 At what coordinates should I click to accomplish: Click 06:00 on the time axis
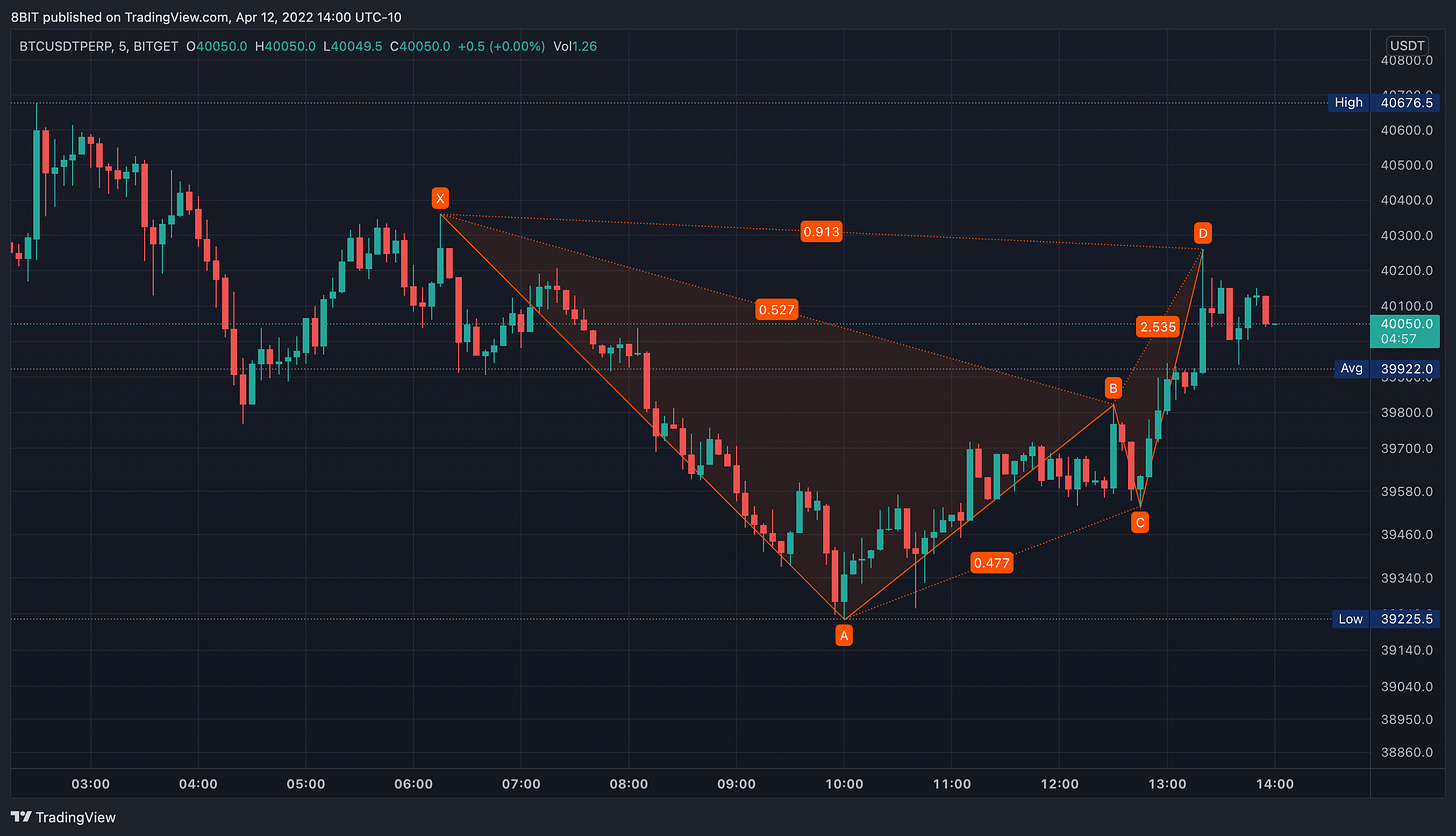(413, 783)
